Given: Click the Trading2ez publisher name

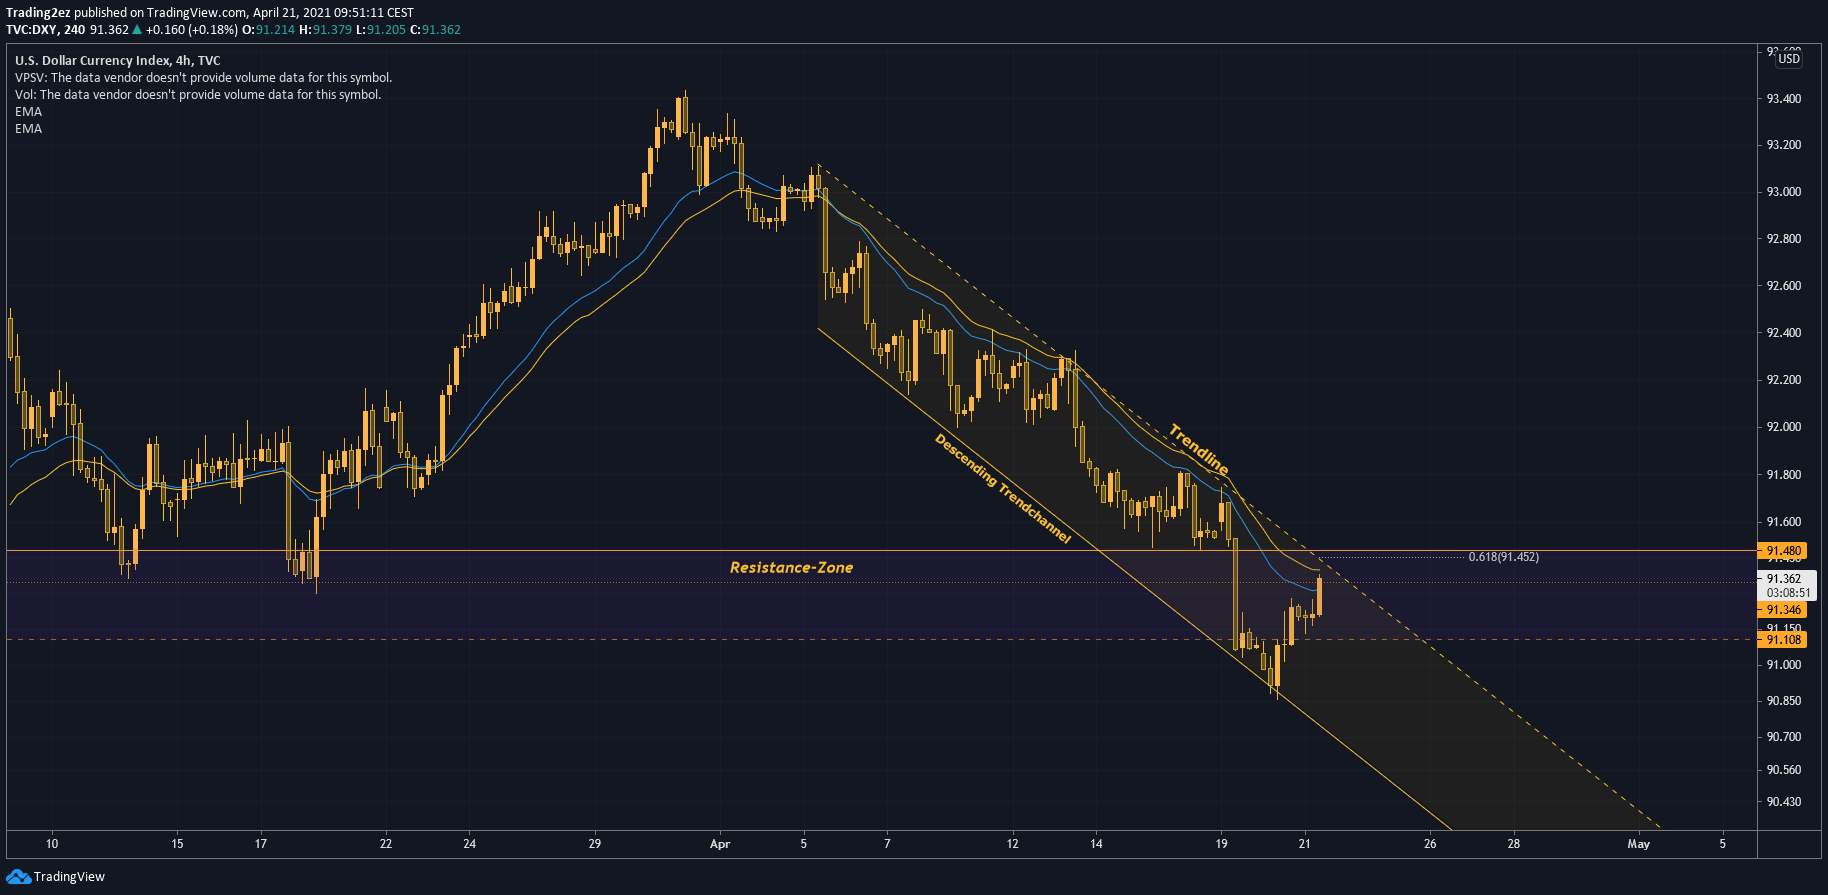Looking at the screenshot, I should [38, 13].
